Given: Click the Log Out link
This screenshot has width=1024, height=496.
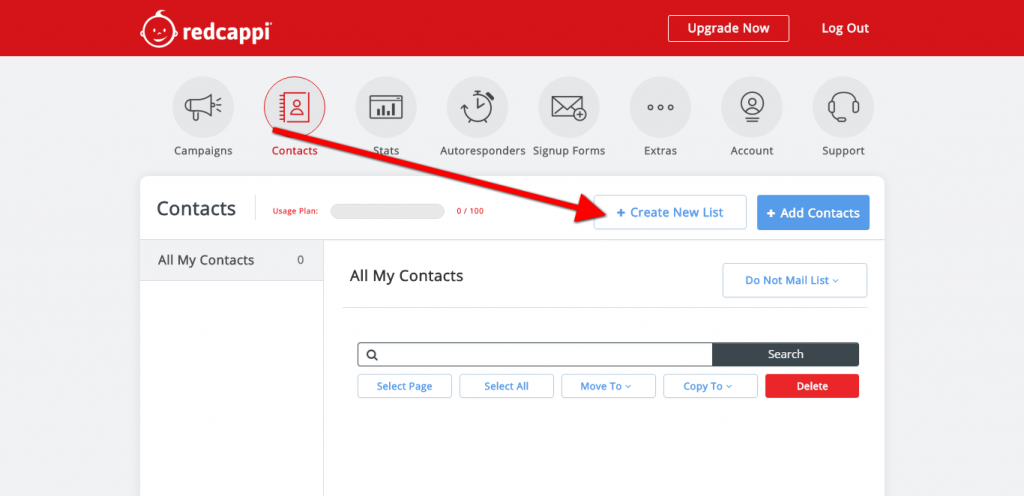Looking at the screenshot, I should pos(845,28).
